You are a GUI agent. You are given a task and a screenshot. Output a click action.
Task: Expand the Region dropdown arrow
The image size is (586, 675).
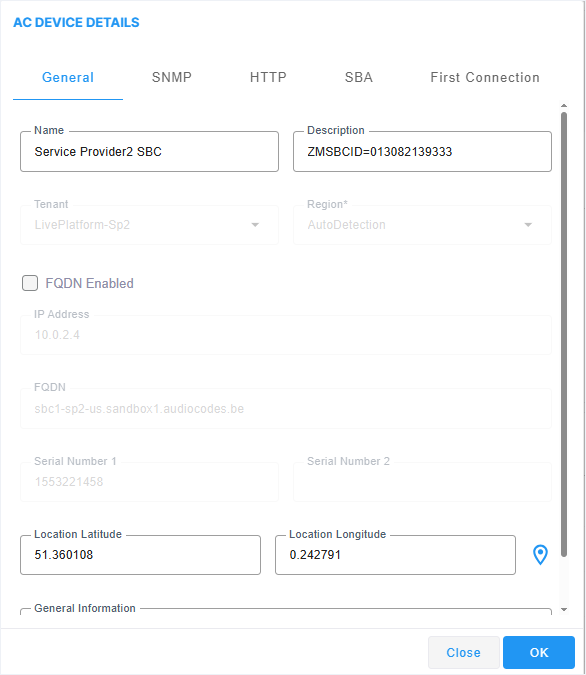[x=528, y=225]
